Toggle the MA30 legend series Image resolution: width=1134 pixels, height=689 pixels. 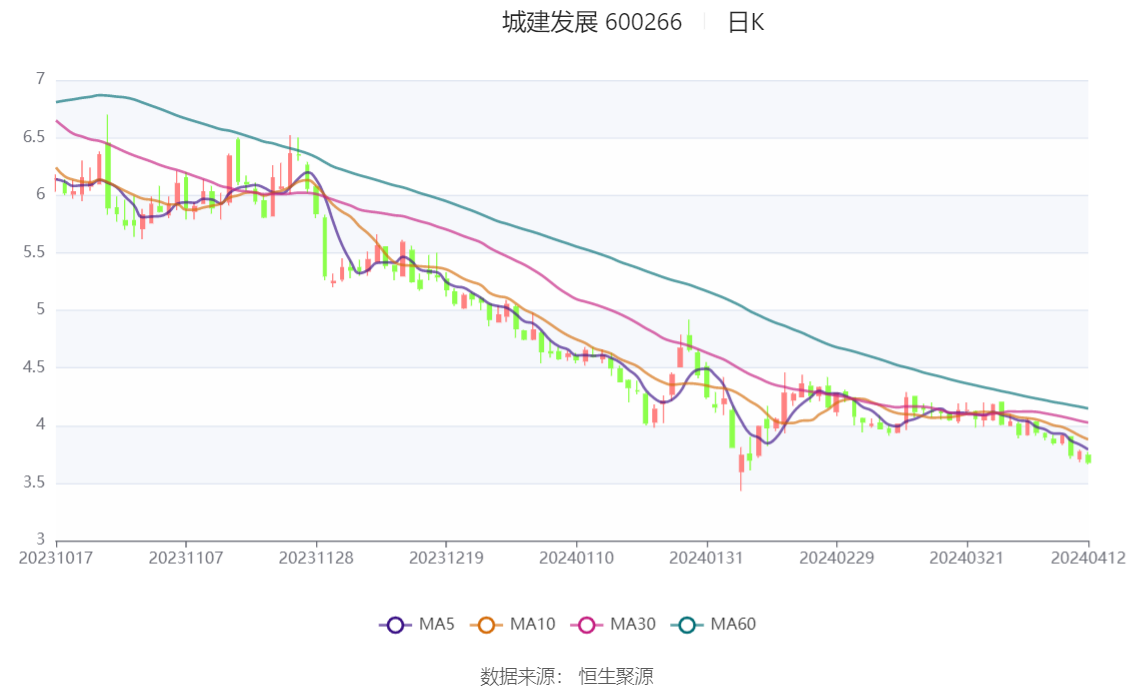tap(613, 625)
